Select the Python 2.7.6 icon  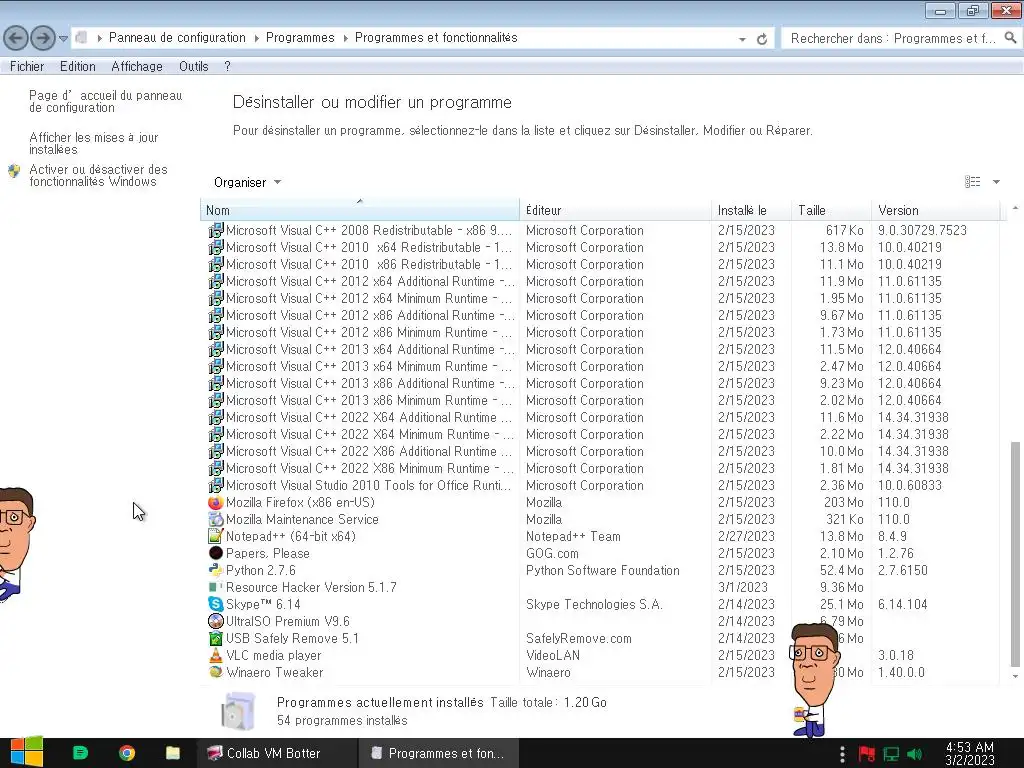coord(216,570)
